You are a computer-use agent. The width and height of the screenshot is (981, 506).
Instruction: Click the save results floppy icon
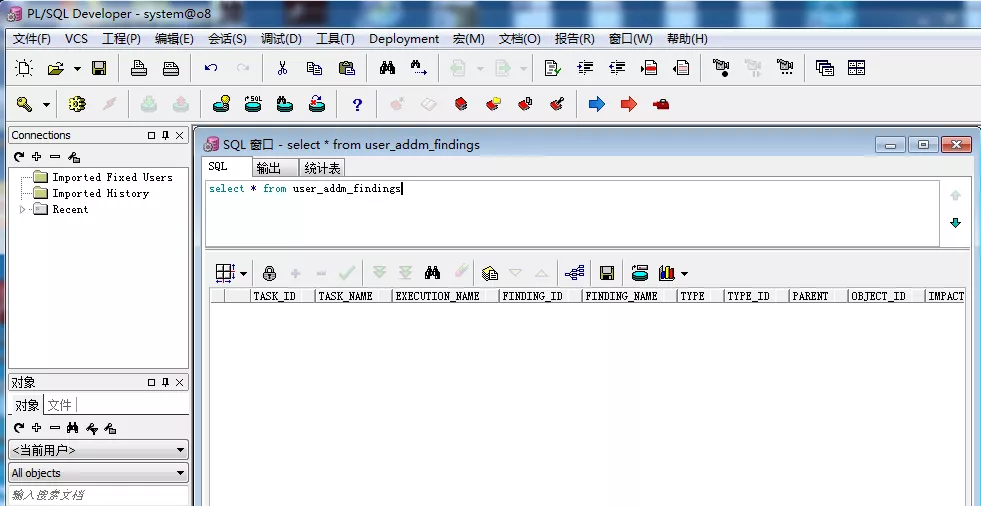(606, 273)
